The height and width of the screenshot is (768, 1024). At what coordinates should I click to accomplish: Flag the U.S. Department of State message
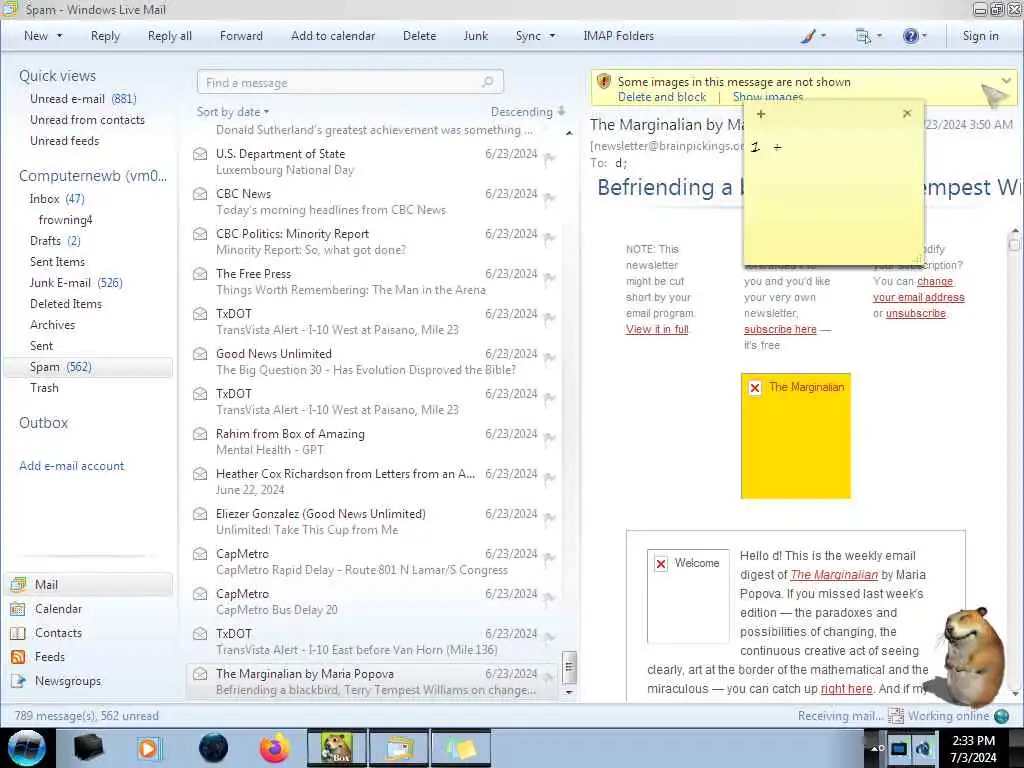click(x=549, y=159)
